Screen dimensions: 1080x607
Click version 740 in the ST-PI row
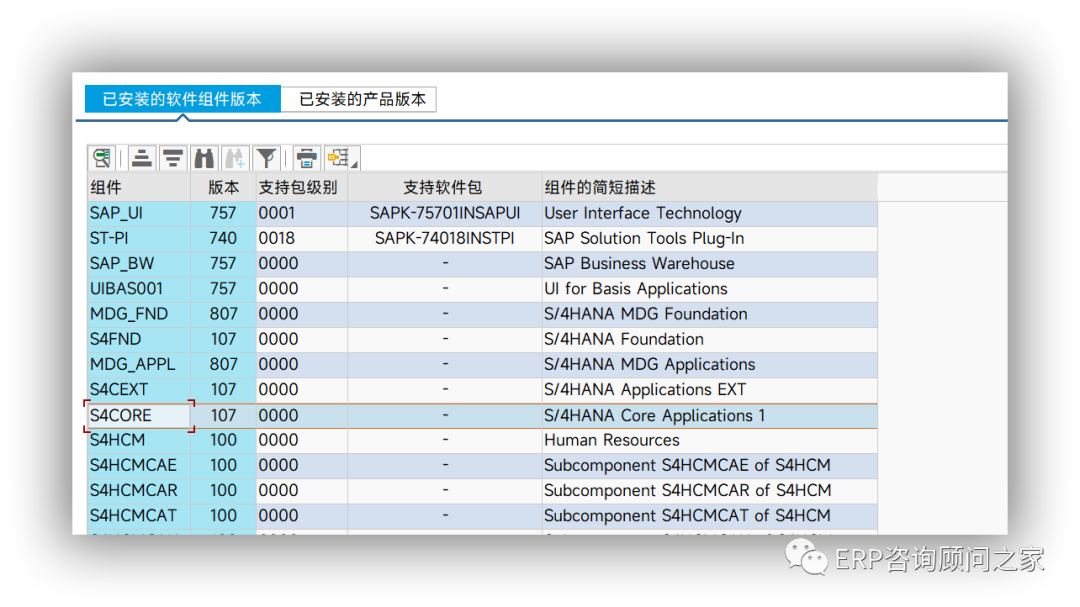point(223,238)
